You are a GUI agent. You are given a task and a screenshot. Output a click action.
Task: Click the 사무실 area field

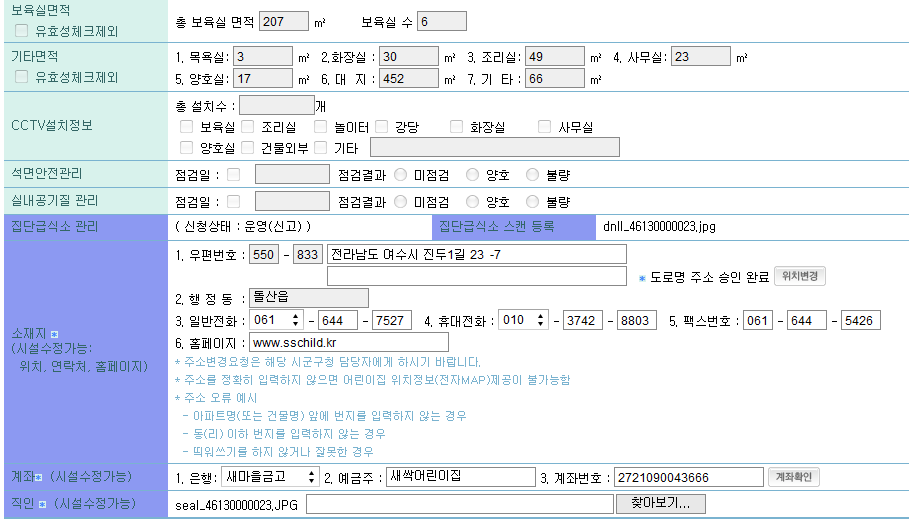pyautogui.click(x=700, y=57)
